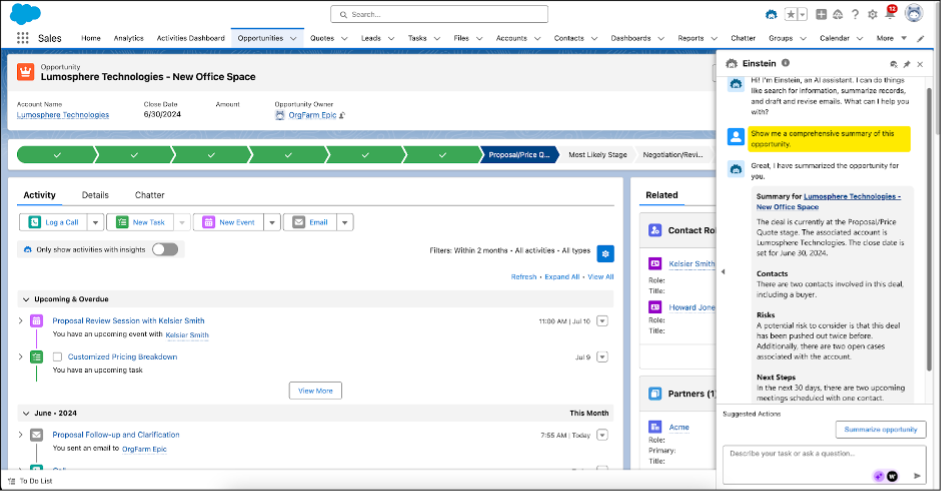943x493 pixels.
Task: Click New Task button
Action: point(140,222)
